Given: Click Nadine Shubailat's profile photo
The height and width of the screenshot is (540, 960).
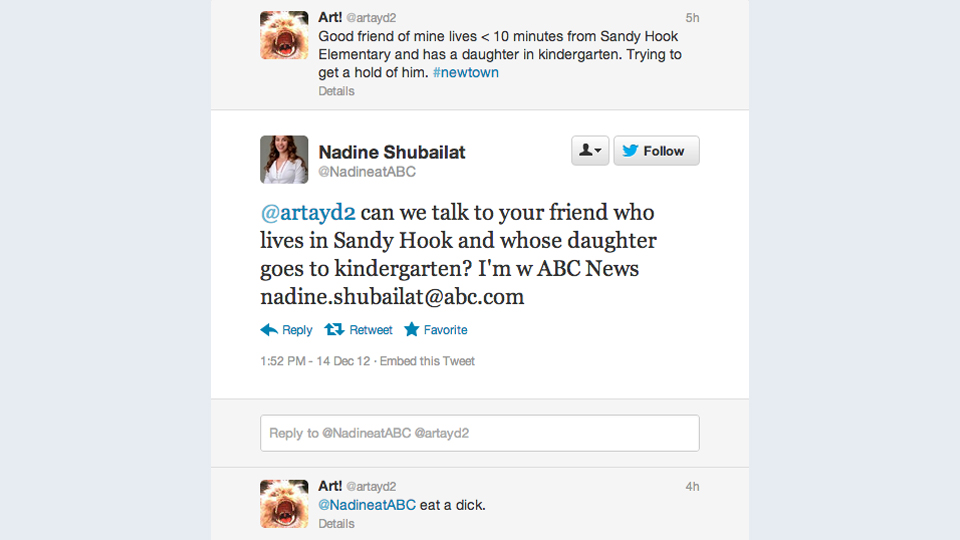Looking at the screenshot, I should (x=284, y=160).
